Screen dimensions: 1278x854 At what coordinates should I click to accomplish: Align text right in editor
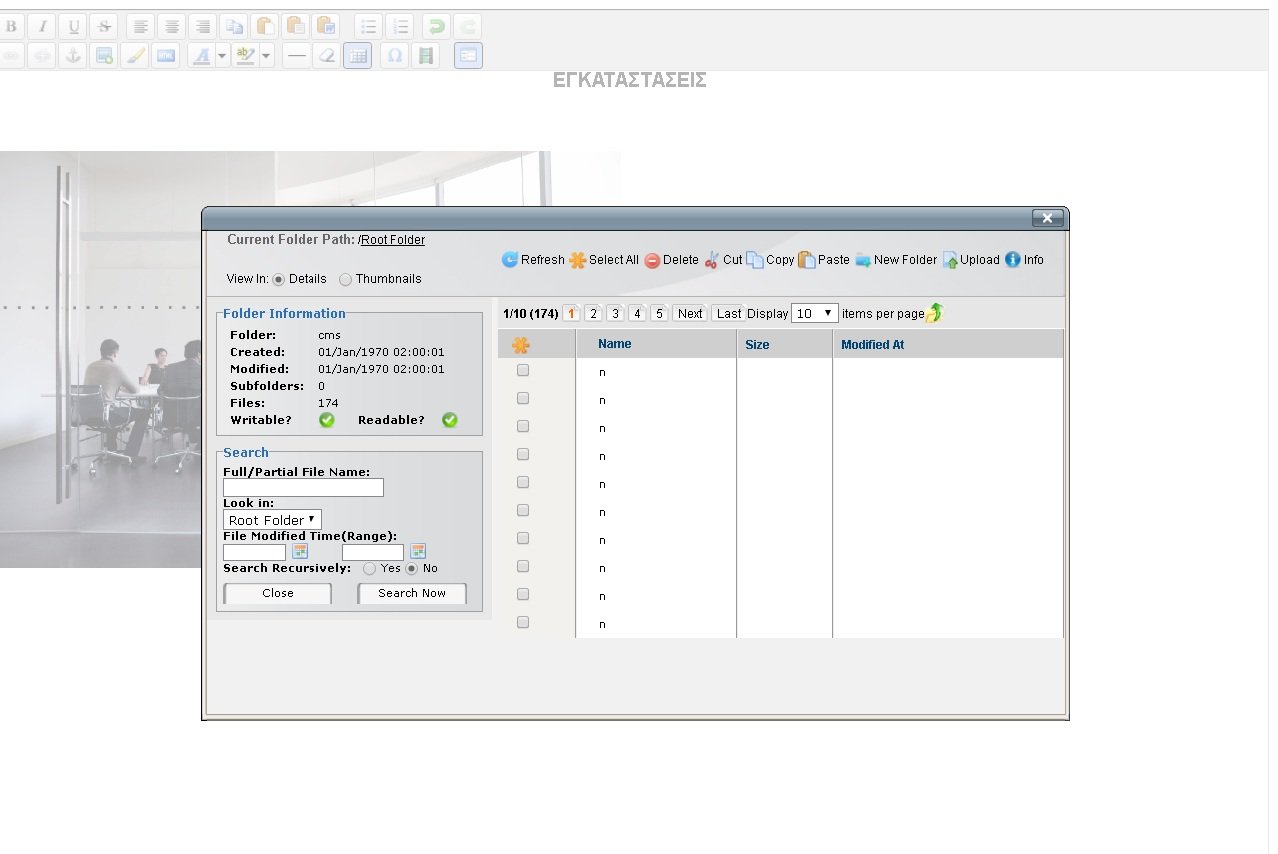[203, 27]
